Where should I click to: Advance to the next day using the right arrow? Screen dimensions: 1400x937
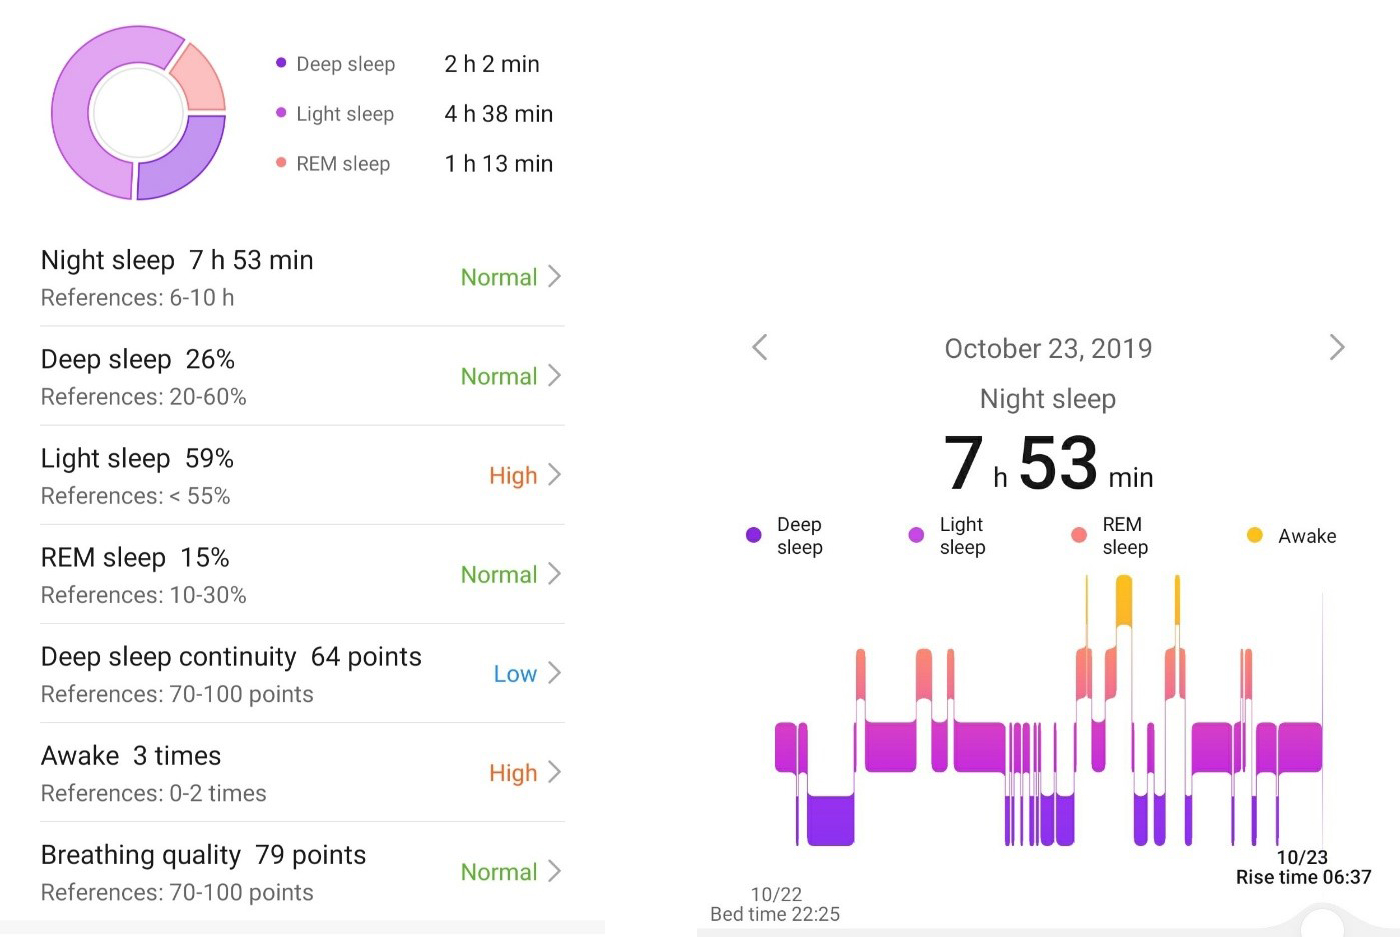(x=1337, y=347)
